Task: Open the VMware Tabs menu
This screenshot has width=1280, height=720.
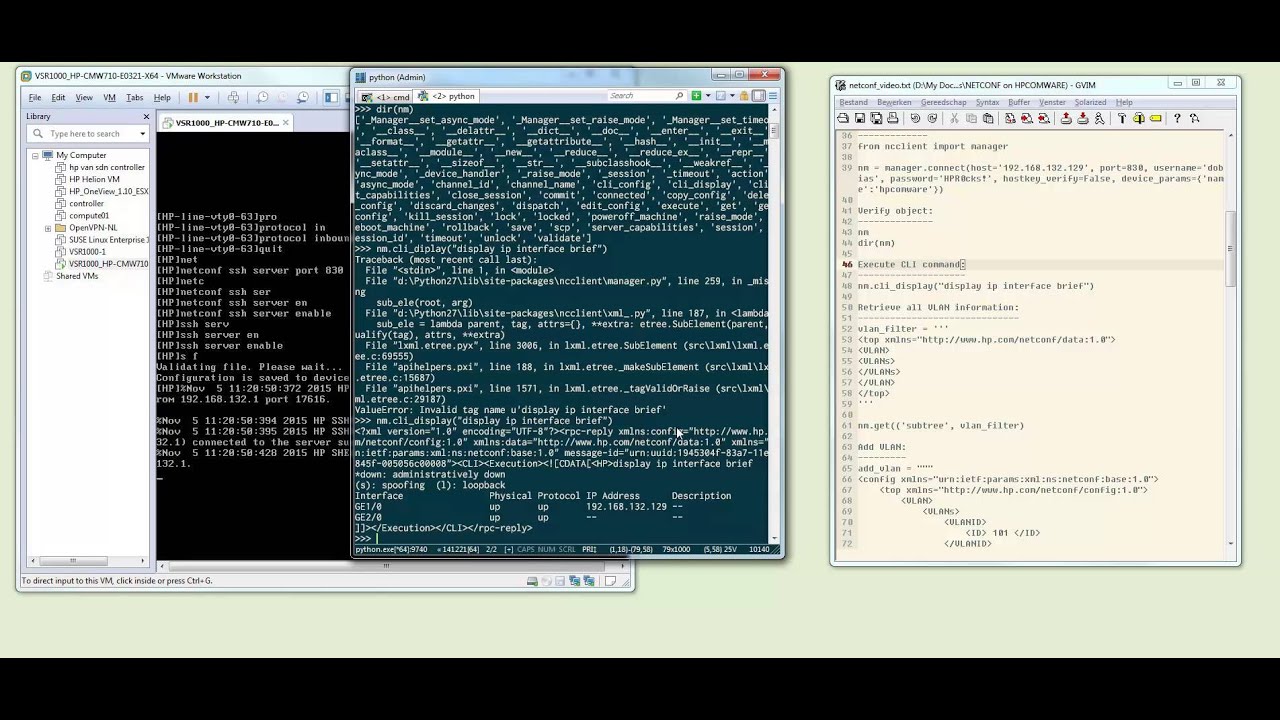Action: click(x=134, y=97)
